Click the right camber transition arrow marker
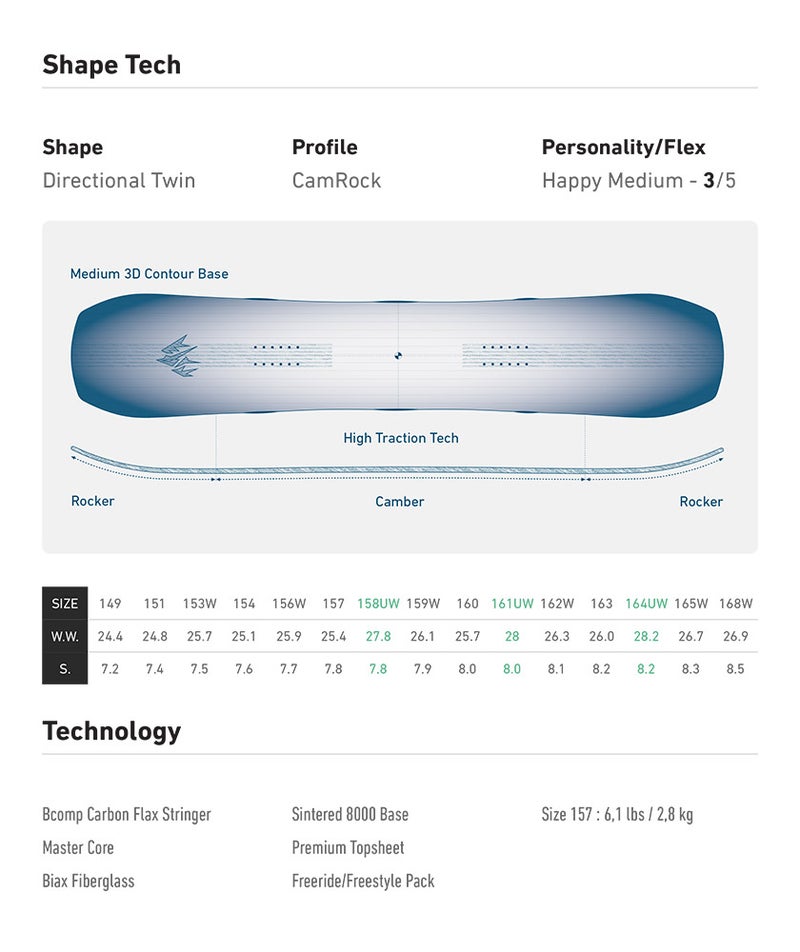Image resolution: width=800 pixels, height=952 pixels. click(x=585, y=480)
